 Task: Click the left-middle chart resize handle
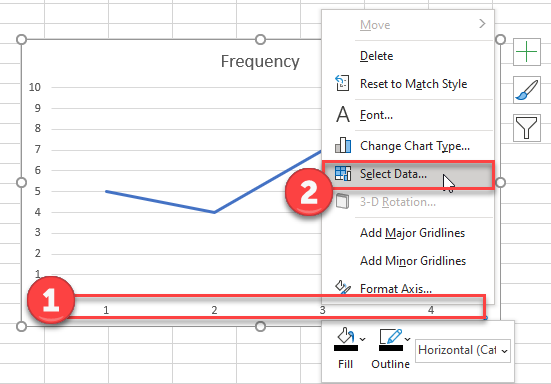[21, 183]
